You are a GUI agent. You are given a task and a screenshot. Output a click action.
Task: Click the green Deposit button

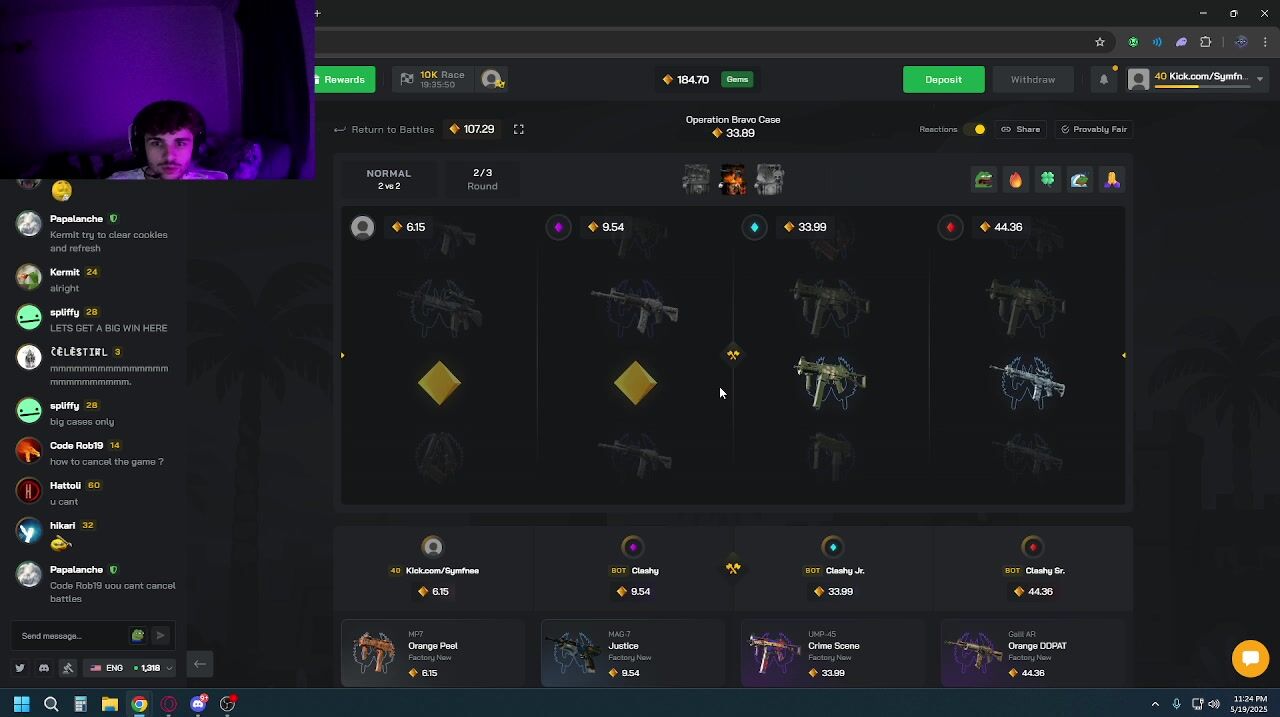click(943, 79)
